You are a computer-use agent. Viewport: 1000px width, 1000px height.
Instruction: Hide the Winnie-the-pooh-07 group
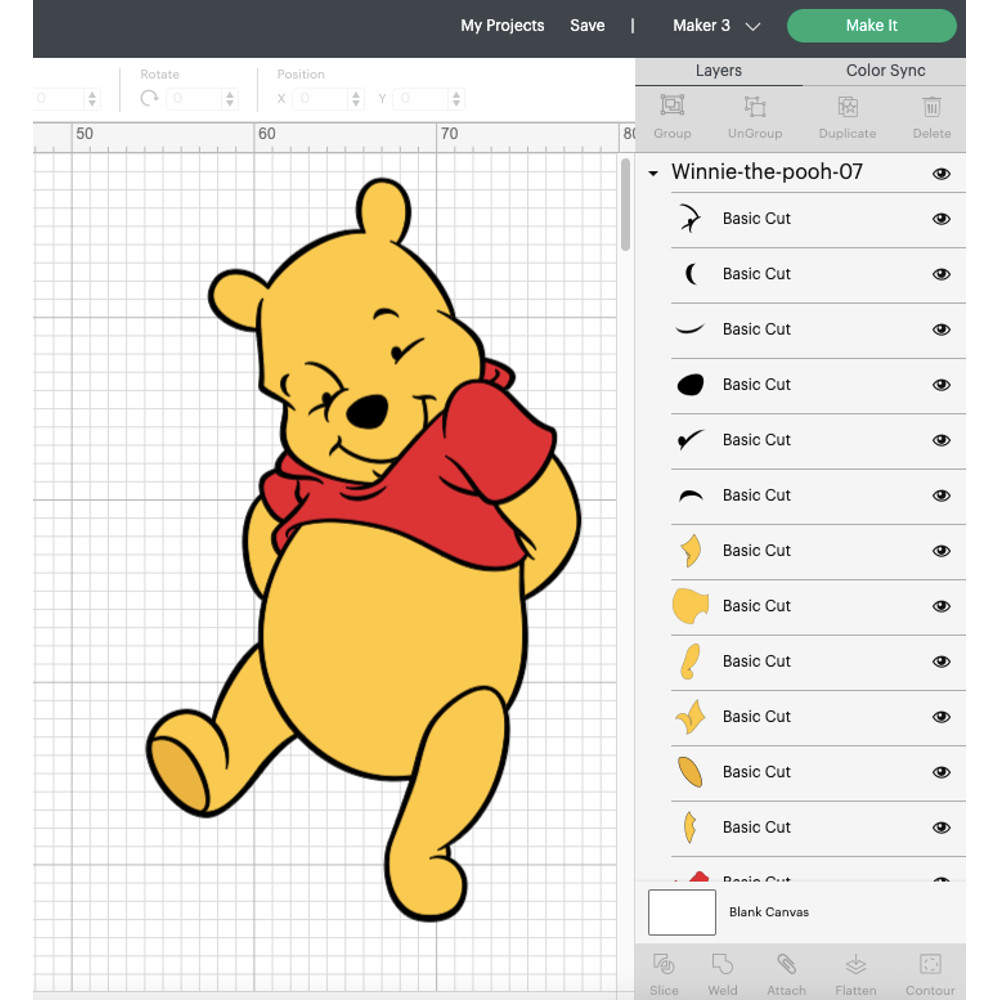pos(941,173)
